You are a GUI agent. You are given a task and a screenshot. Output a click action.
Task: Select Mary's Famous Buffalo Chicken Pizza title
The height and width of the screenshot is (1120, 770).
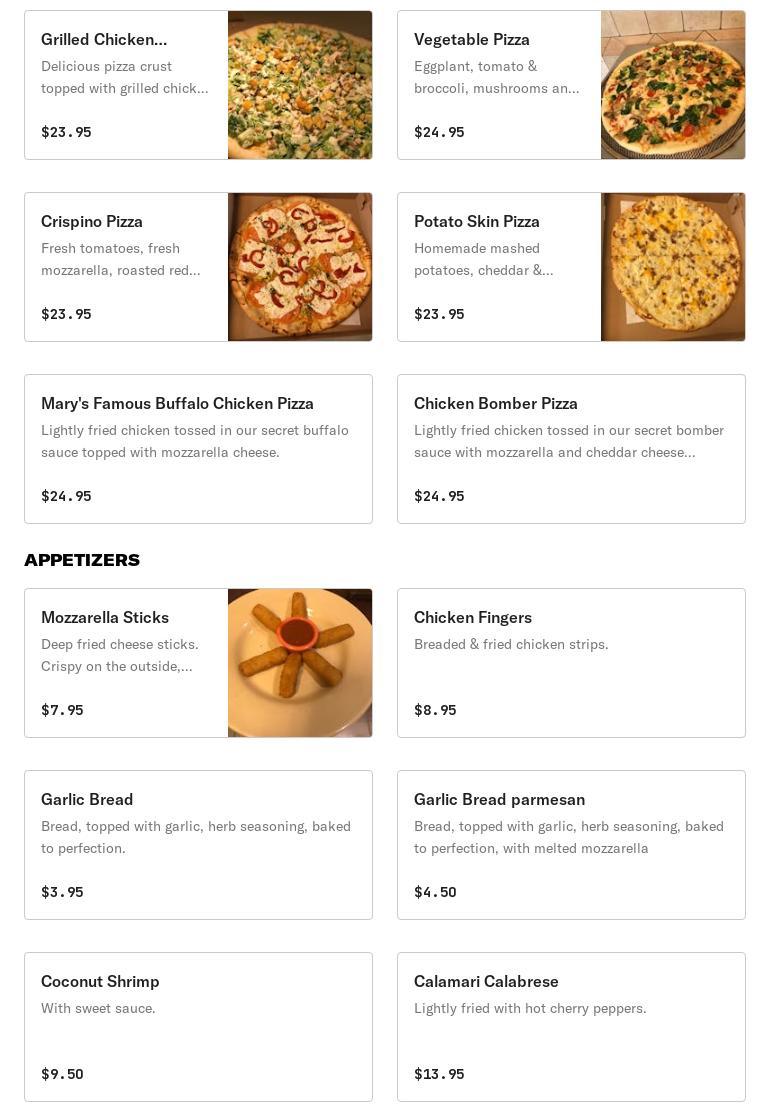point(177,403)
